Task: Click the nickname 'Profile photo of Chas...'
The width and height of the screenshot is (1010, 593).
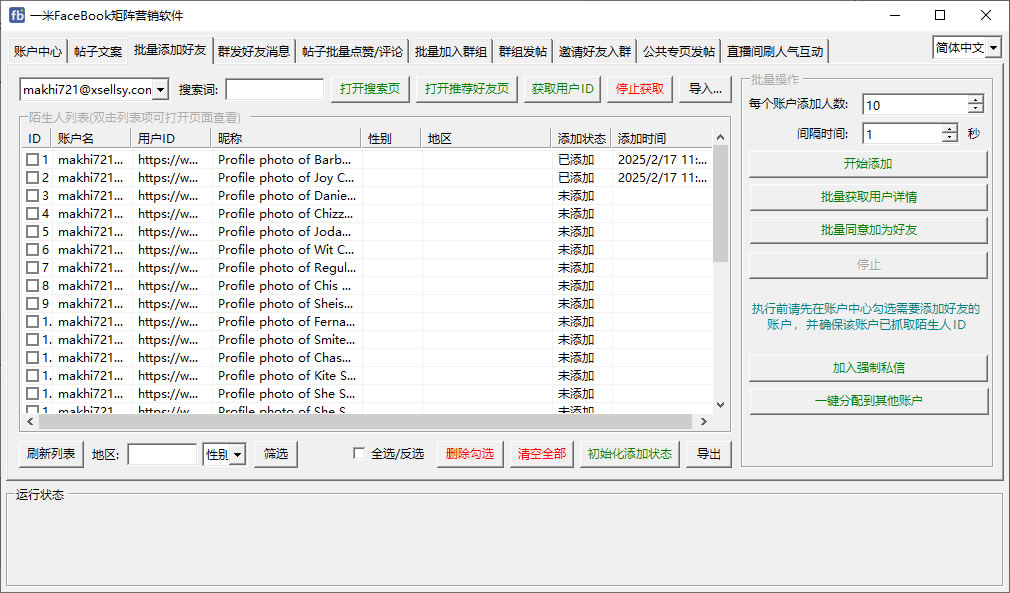Action: [x=285, y=358]
